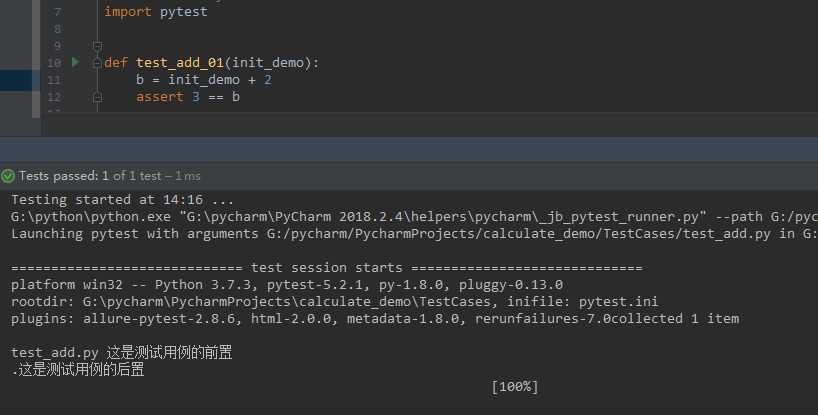Viewport: 818px width, 415px height.
Task: Click the 'Tests passed: 1 of 1 test' status
Action: point(90,176)
